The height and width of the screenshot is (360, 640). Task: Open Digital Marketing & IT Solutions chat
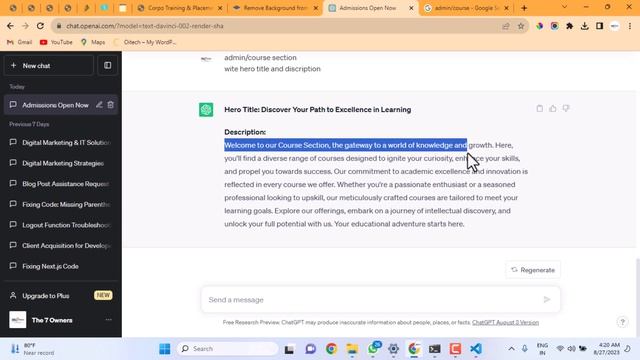click(x=61, y=142)
